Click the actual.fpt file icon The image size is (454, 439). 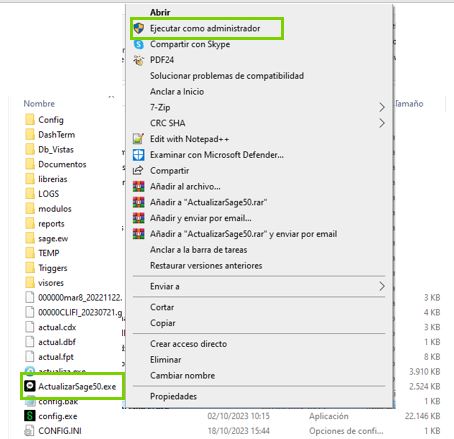[30, 357]
